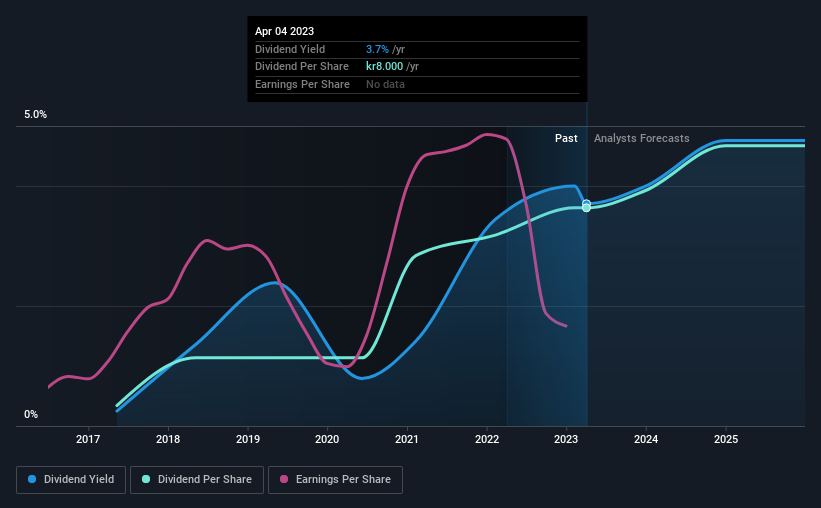
Task: Click the 5.0% y-axis label
Action: pos(36,115)
